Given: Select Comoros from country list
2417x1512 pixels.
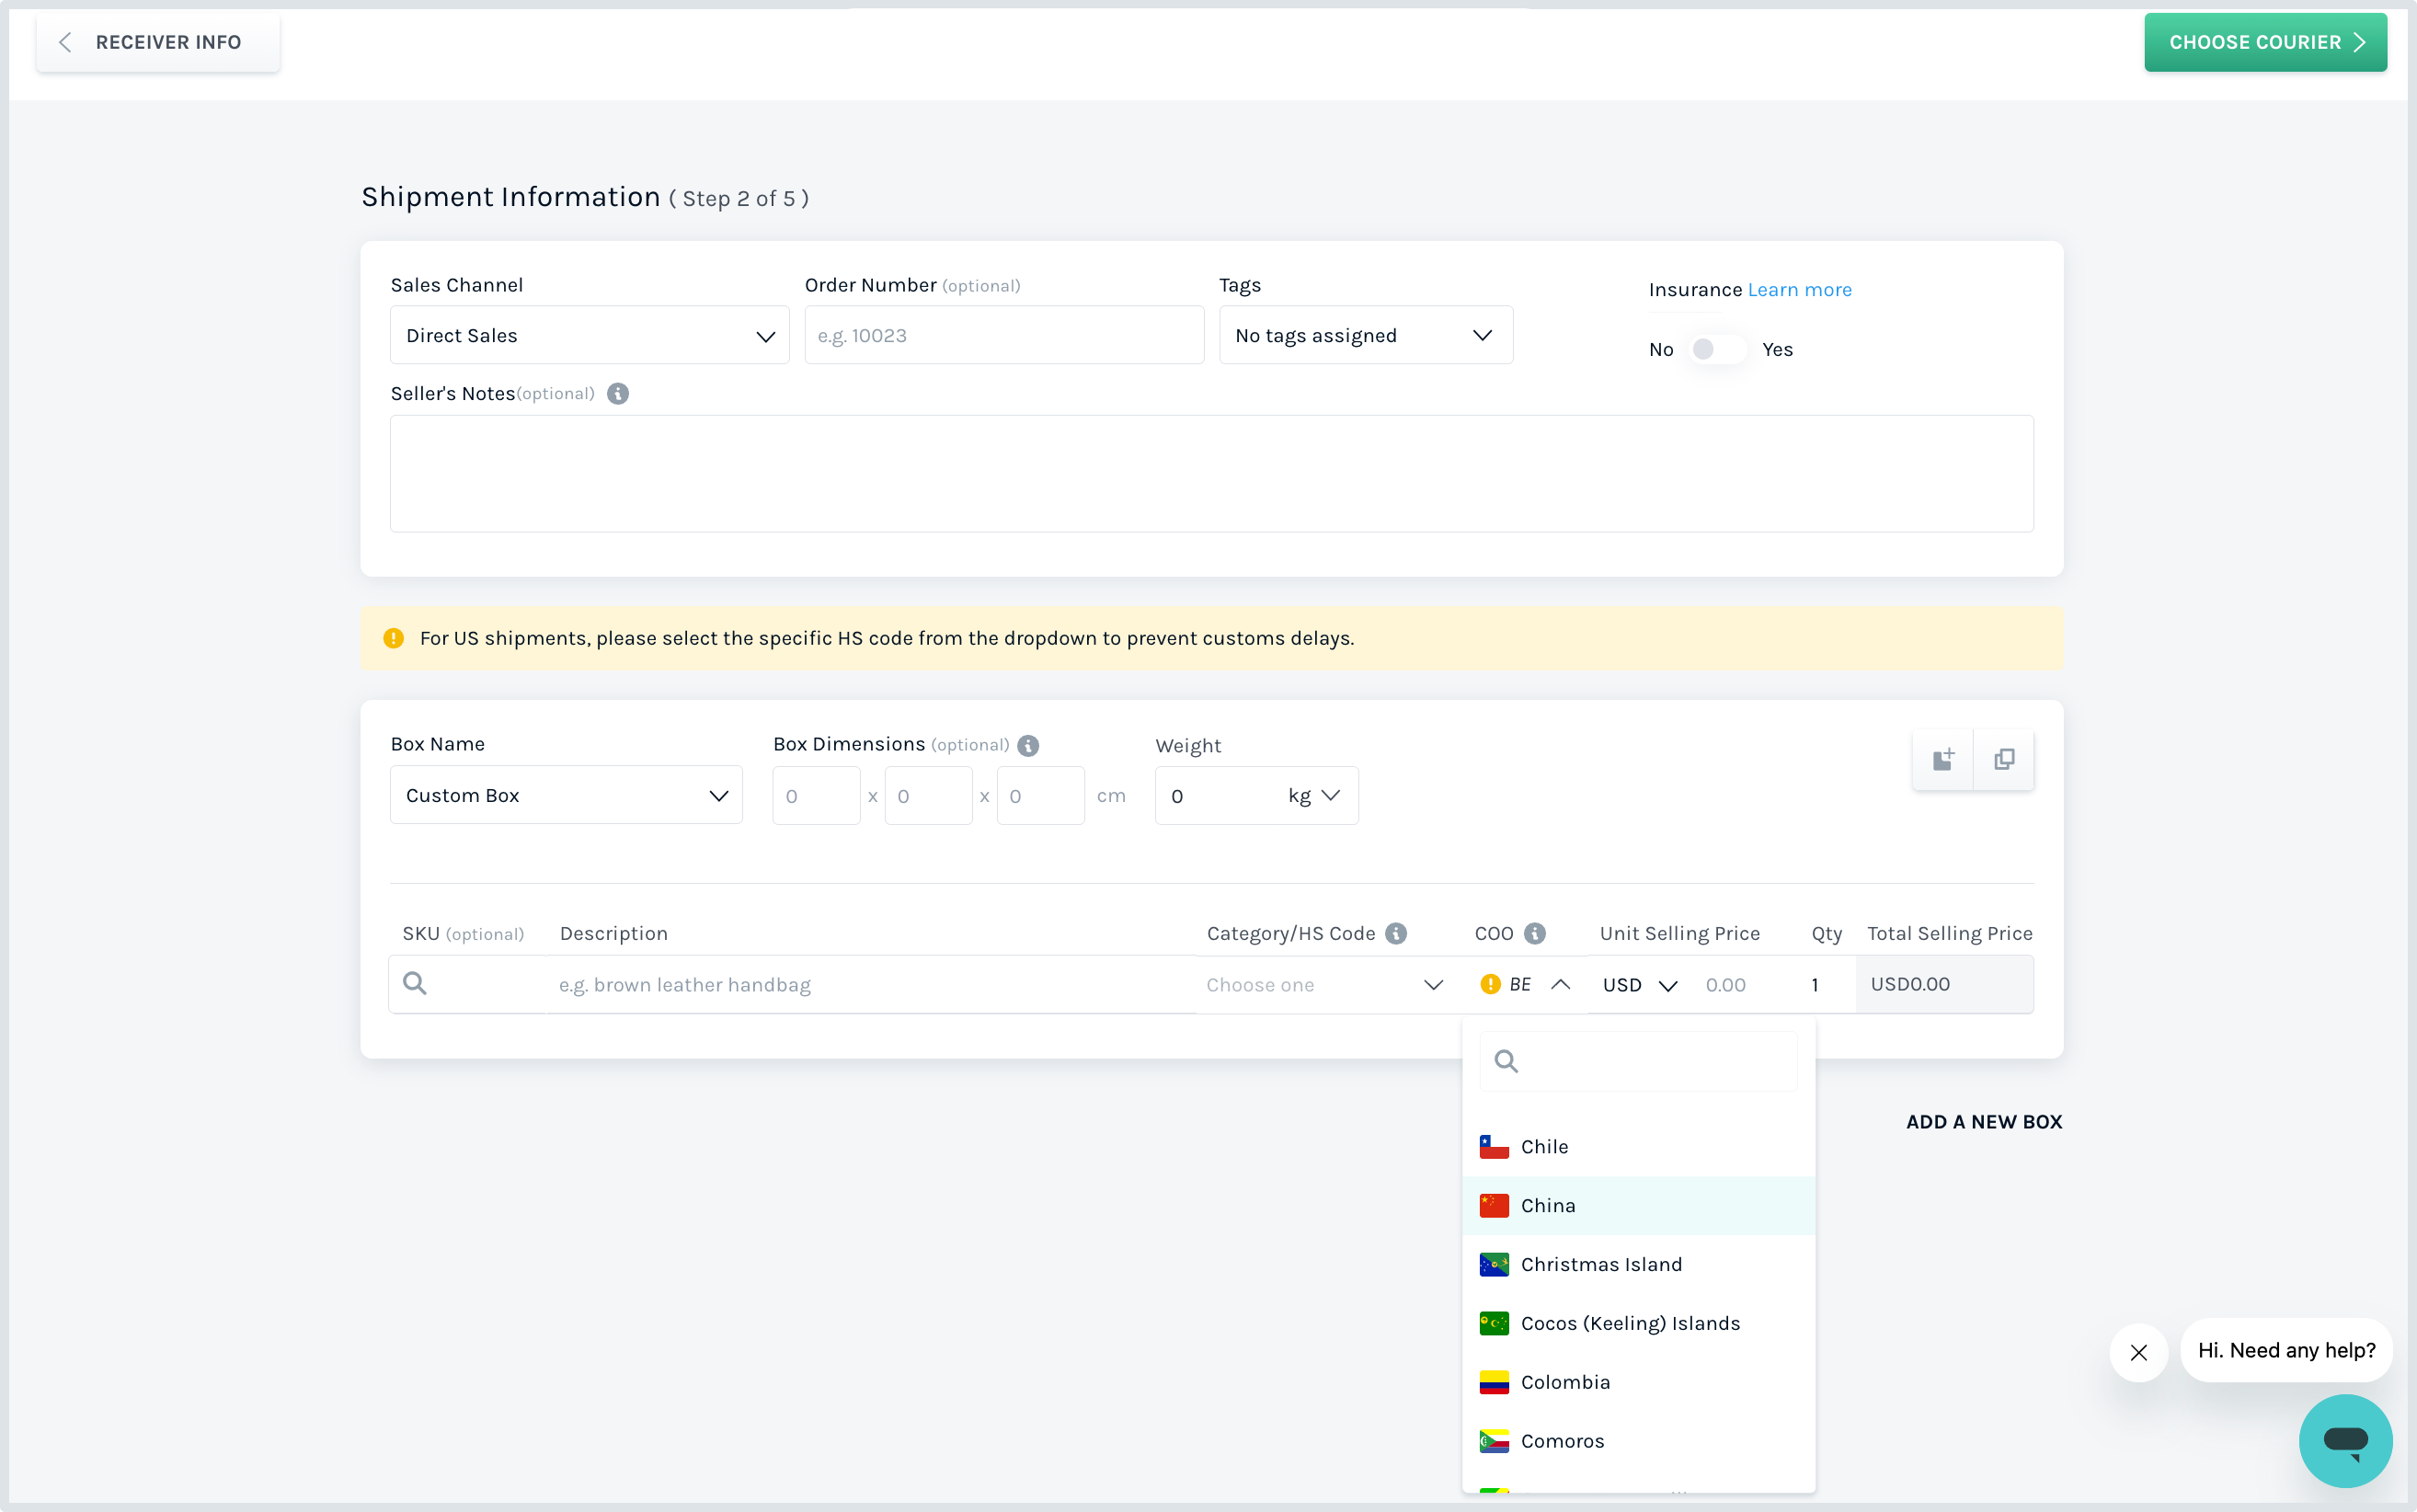Looking at the screenshot, I should [x=1638, y=1441].
